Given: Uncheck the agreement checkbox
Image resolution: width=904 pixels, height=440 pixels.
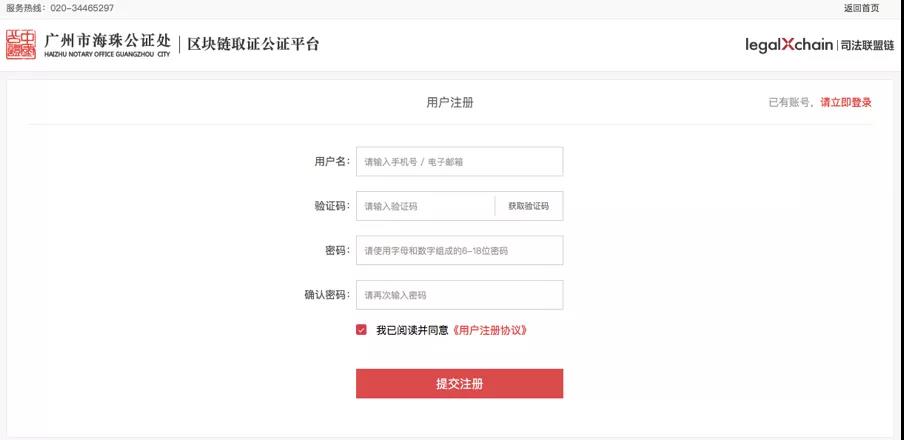Looking at the screenshot, I should [361, 330].
